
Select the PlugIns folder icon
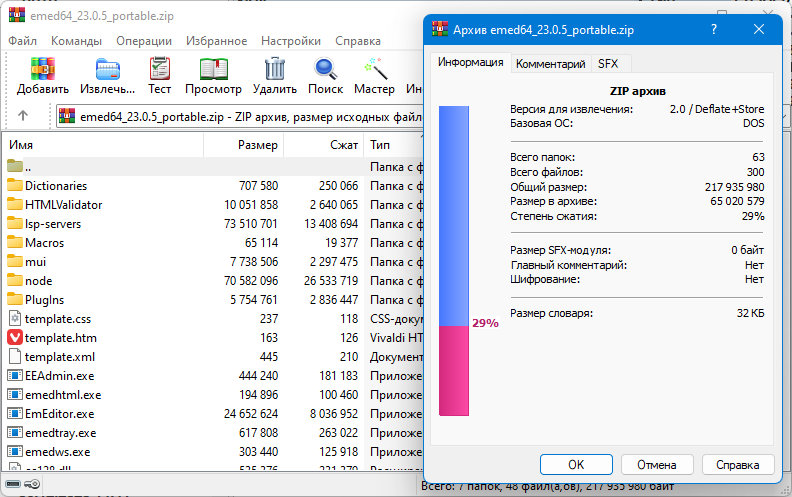click(x=15, y=300)
